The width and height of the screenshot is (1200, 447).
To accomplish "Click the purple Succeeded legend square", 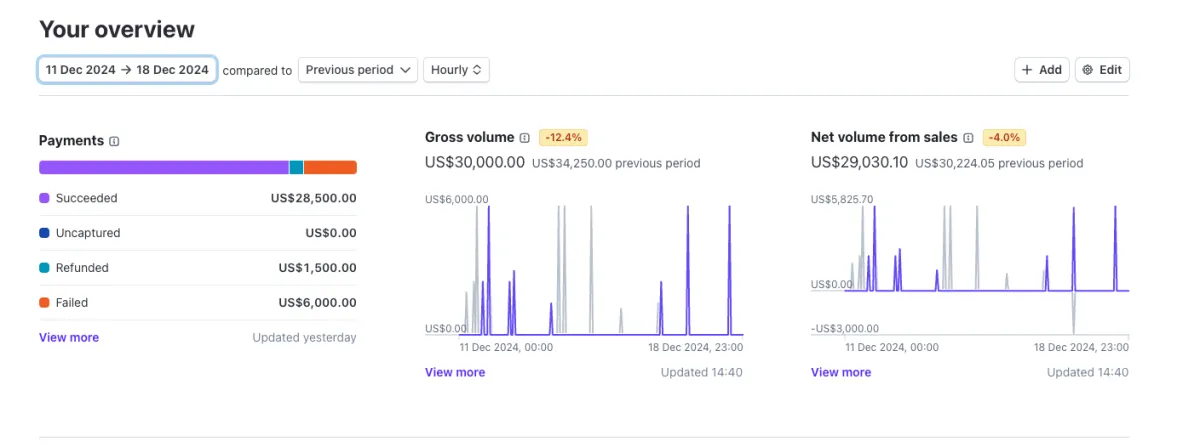I will pos(44,199).
